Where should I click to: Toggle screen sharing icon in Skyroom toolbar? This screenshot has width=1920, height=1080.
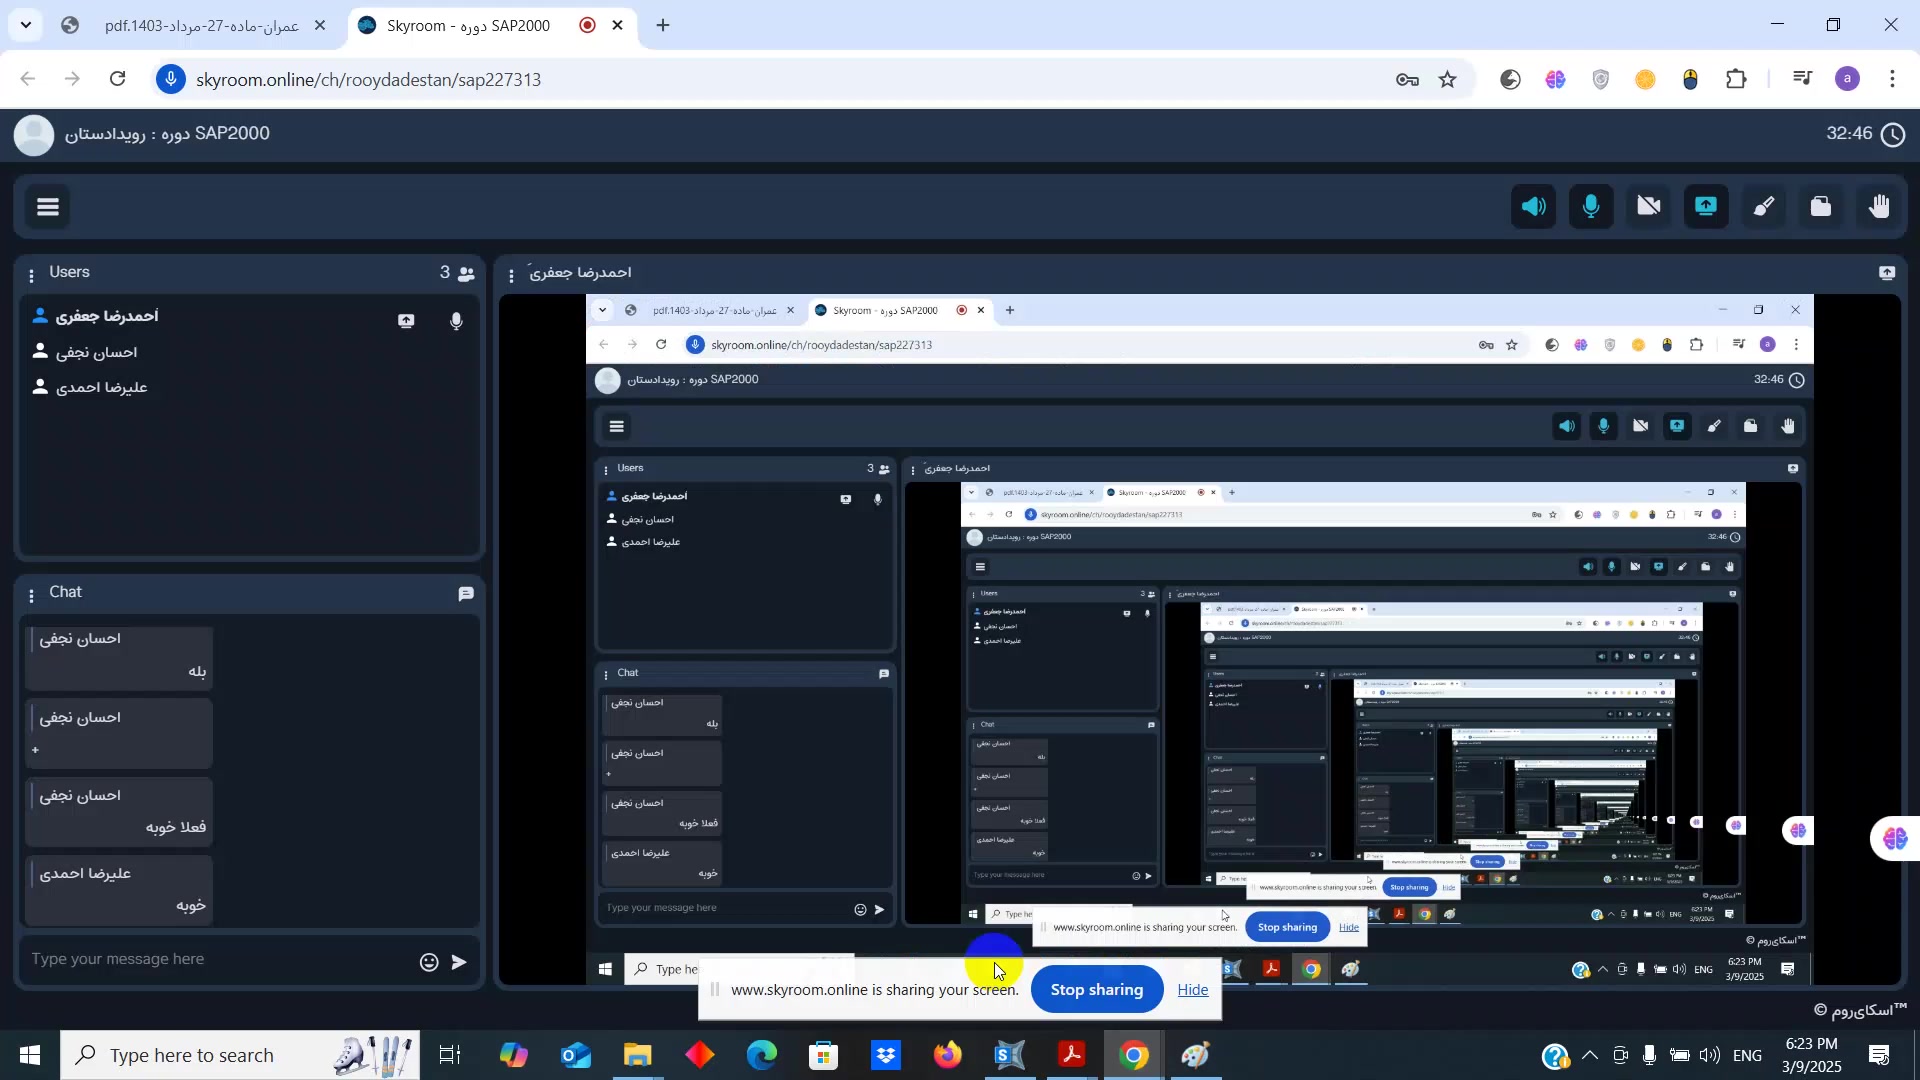1706,207
